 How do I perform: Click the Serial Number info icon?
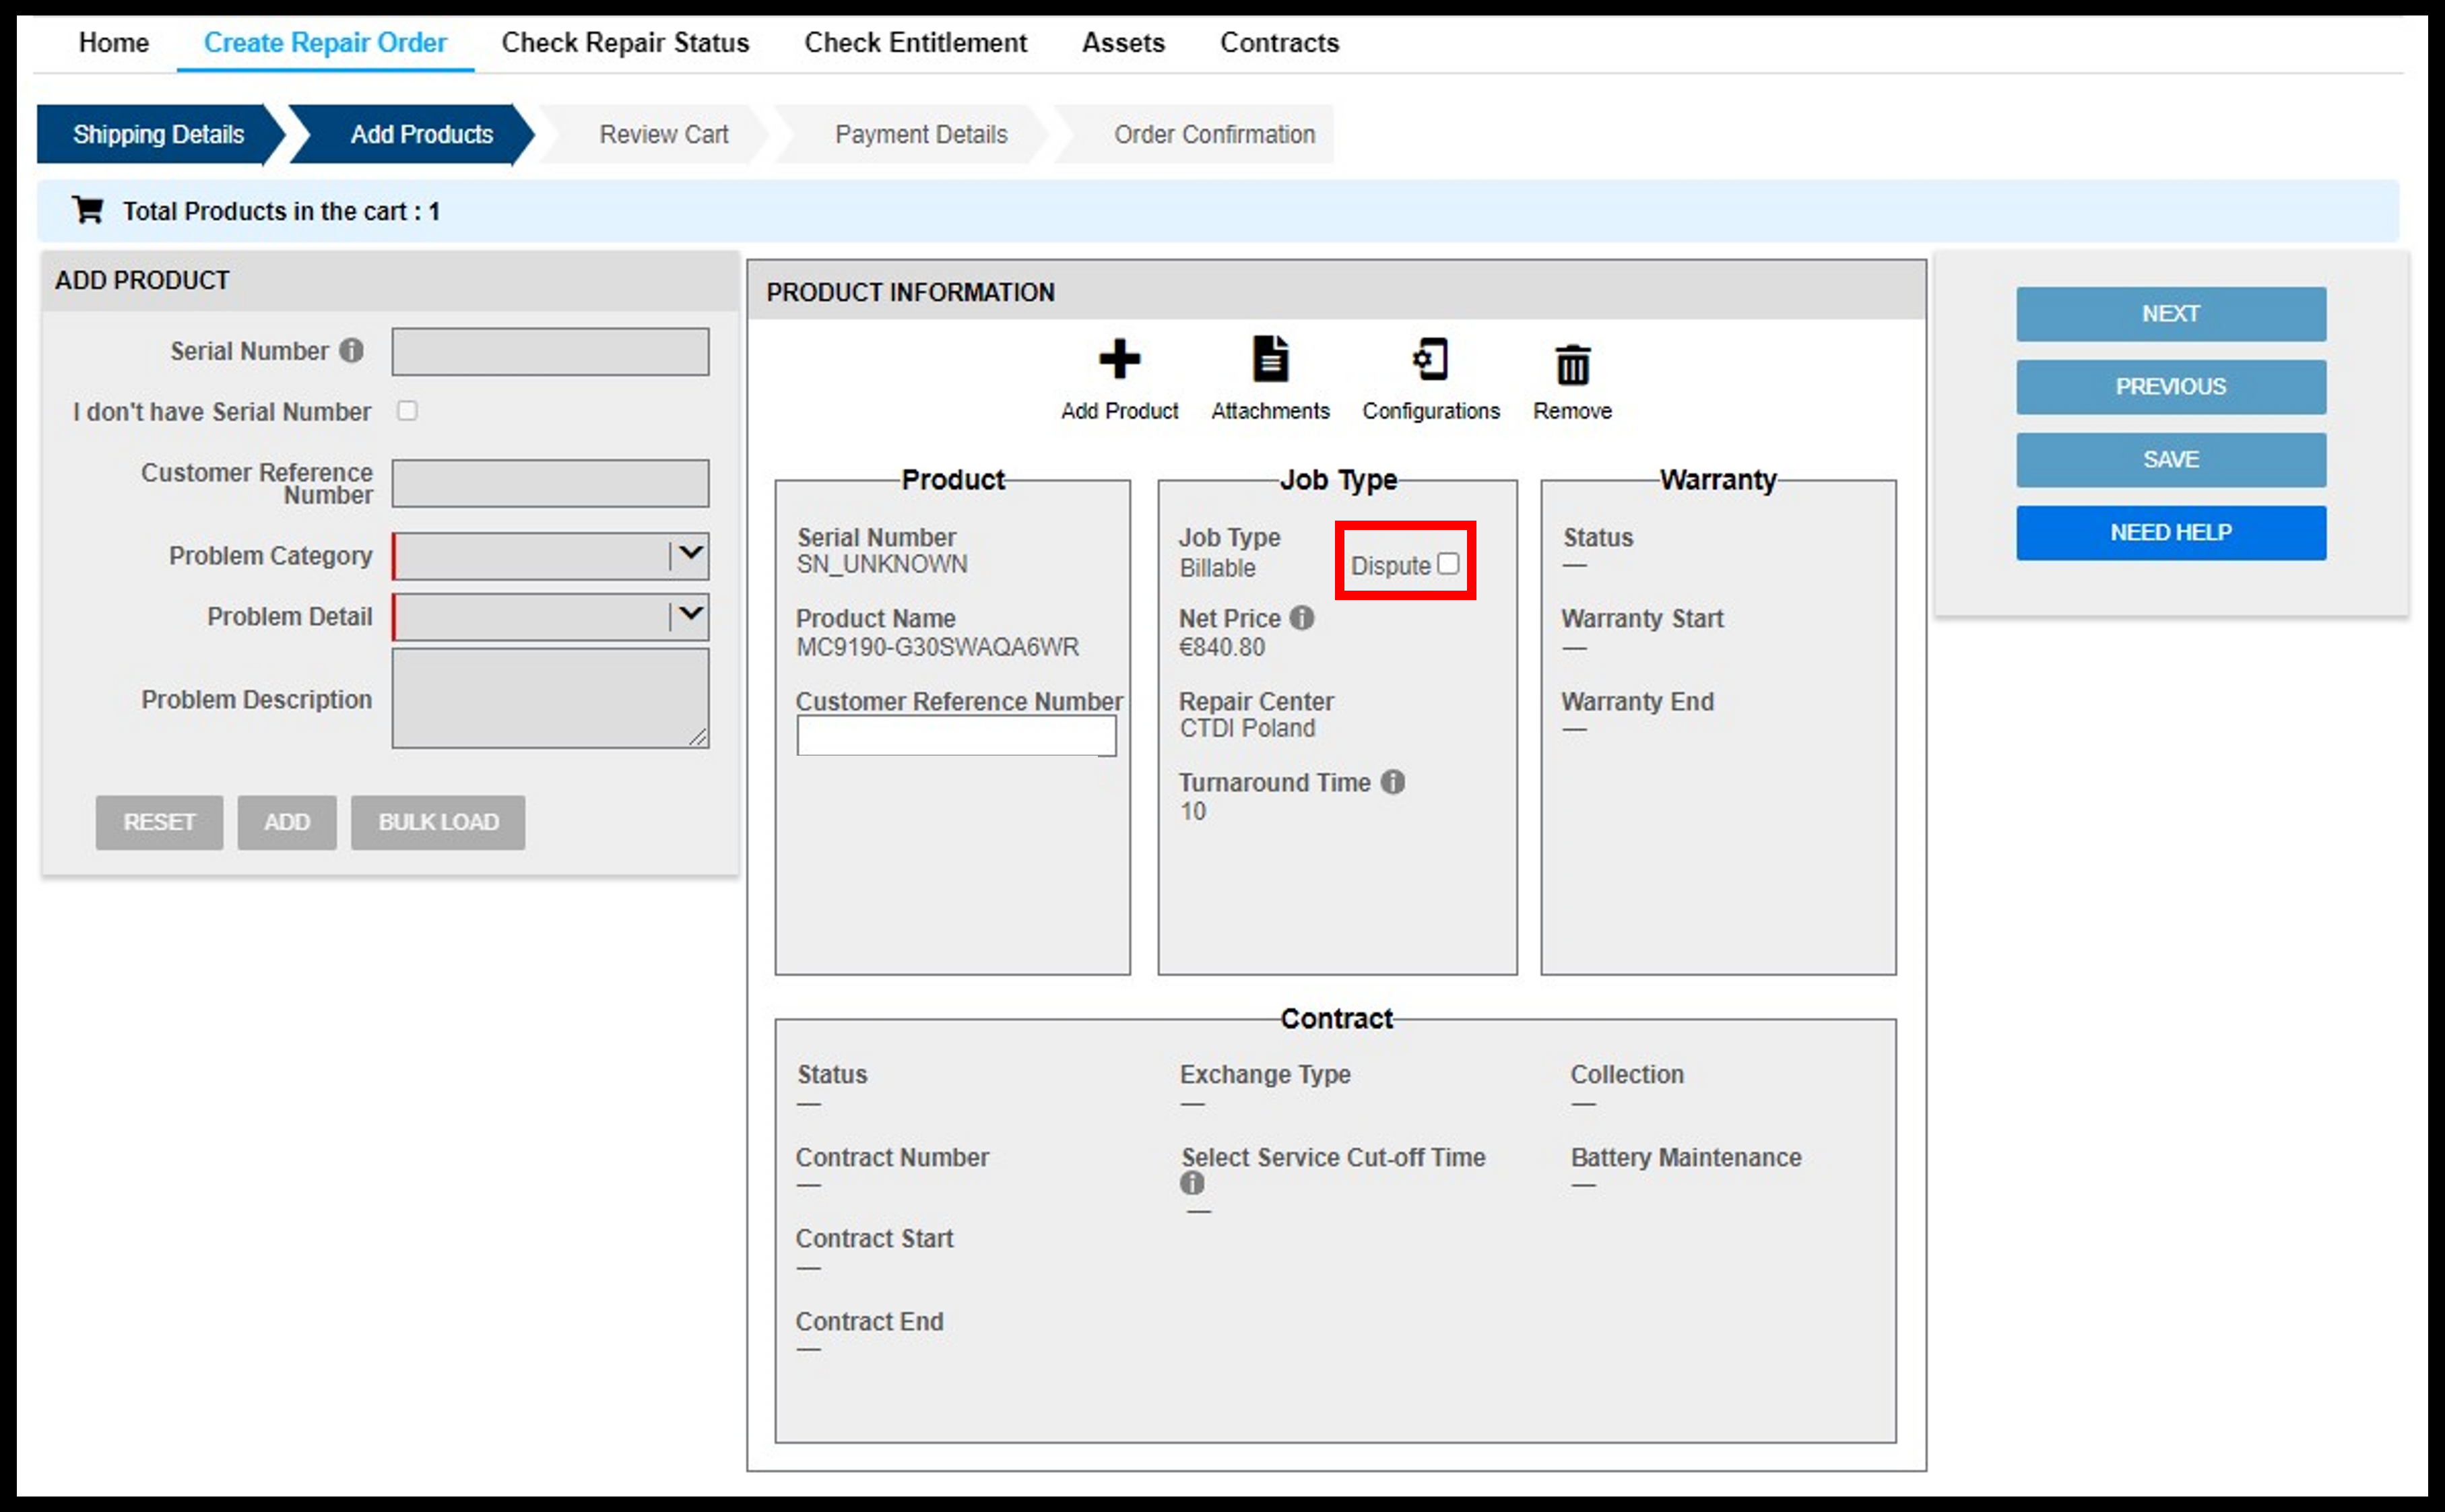coord(351,350)
